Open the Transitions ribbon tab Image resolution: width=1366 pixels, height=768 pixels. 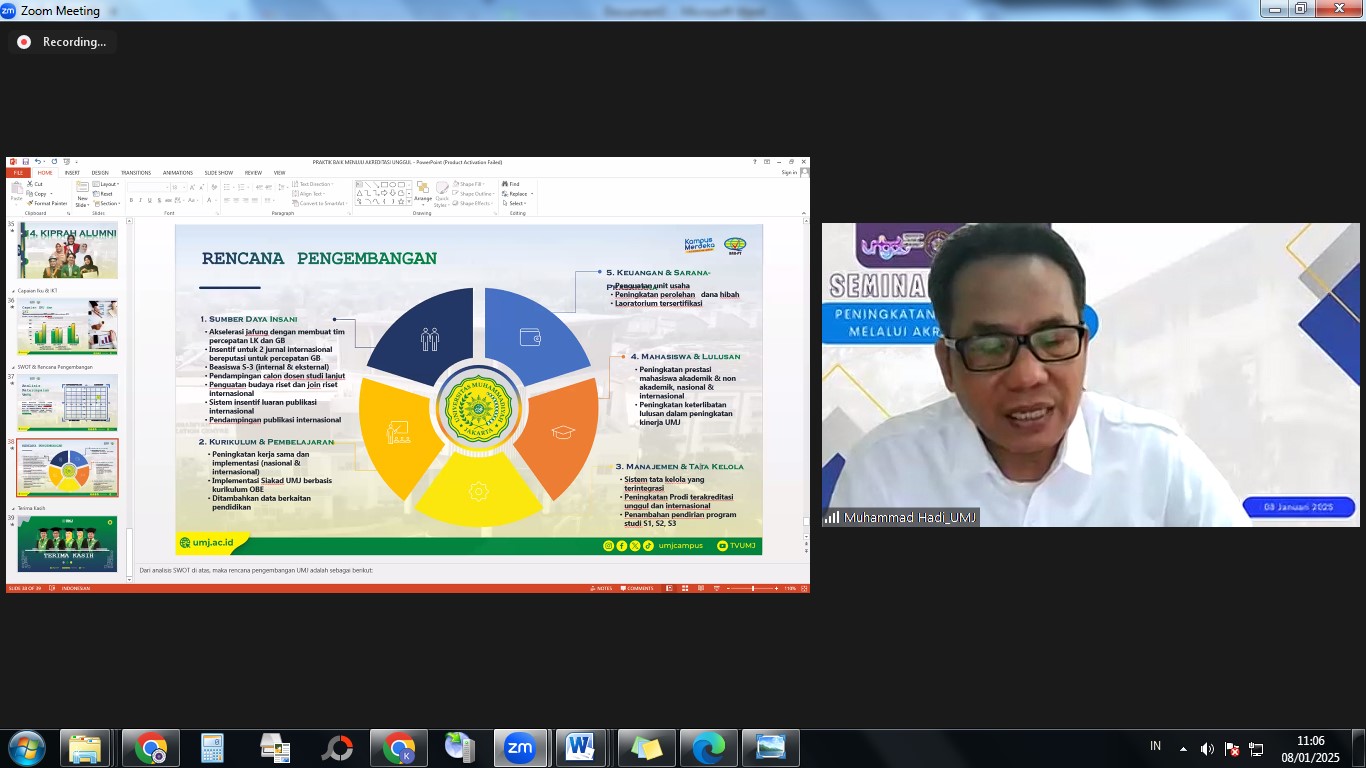[x=136, y=173]
